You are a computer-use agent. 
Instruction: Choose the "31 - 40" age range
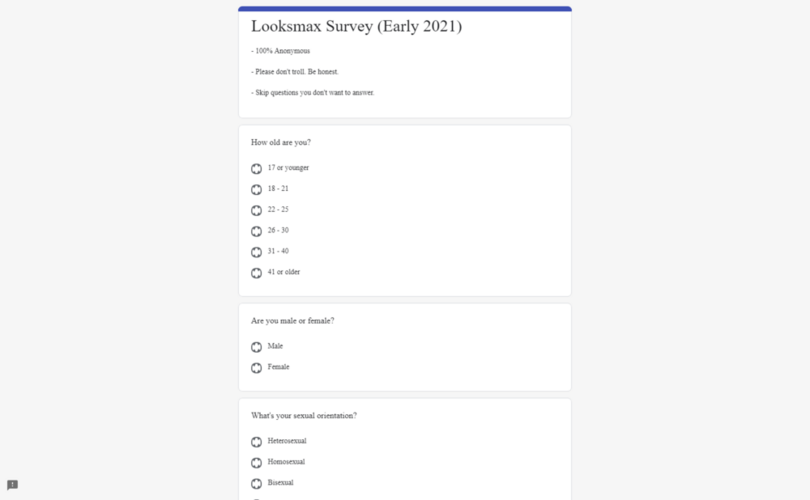pyautogui.click(x=257, y=253)
